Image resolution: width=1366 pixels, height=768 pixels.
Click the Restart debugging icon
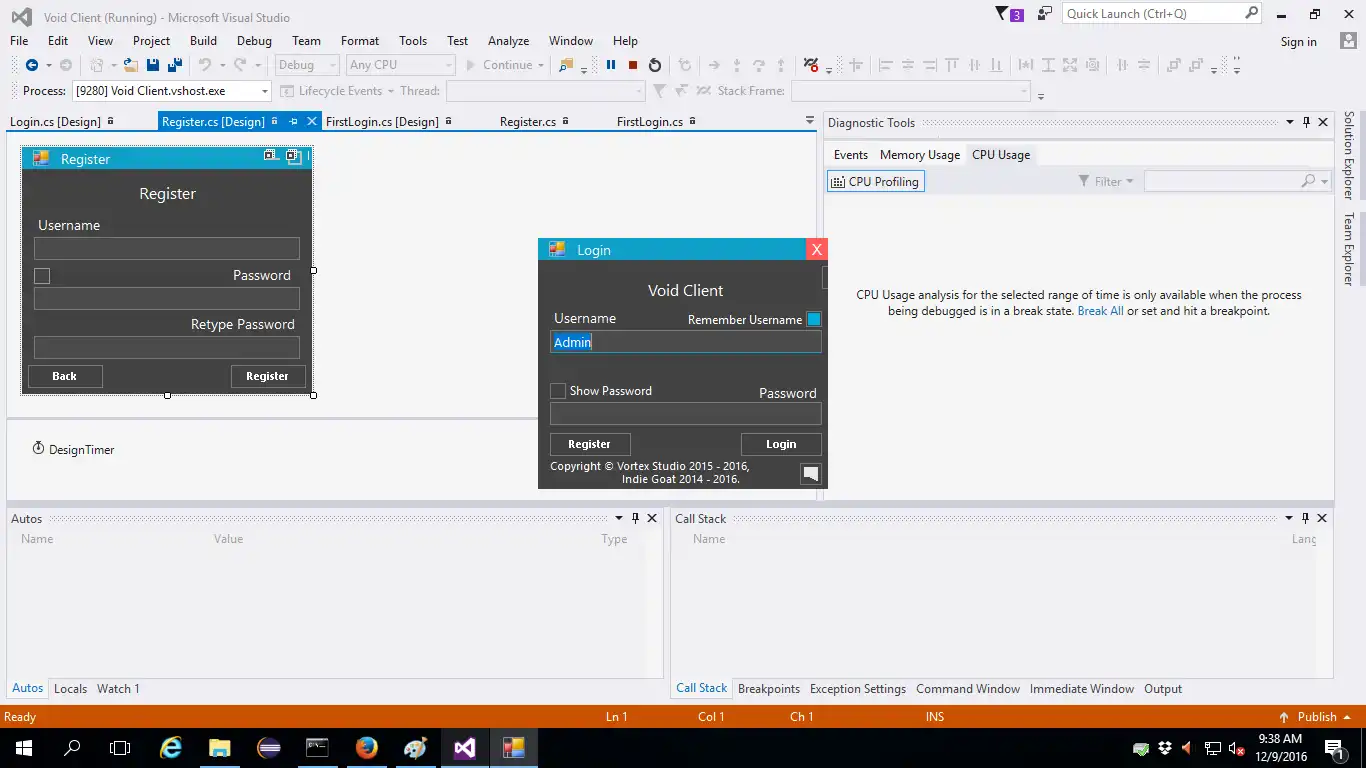pyautogui.click(x=655, y=65)
